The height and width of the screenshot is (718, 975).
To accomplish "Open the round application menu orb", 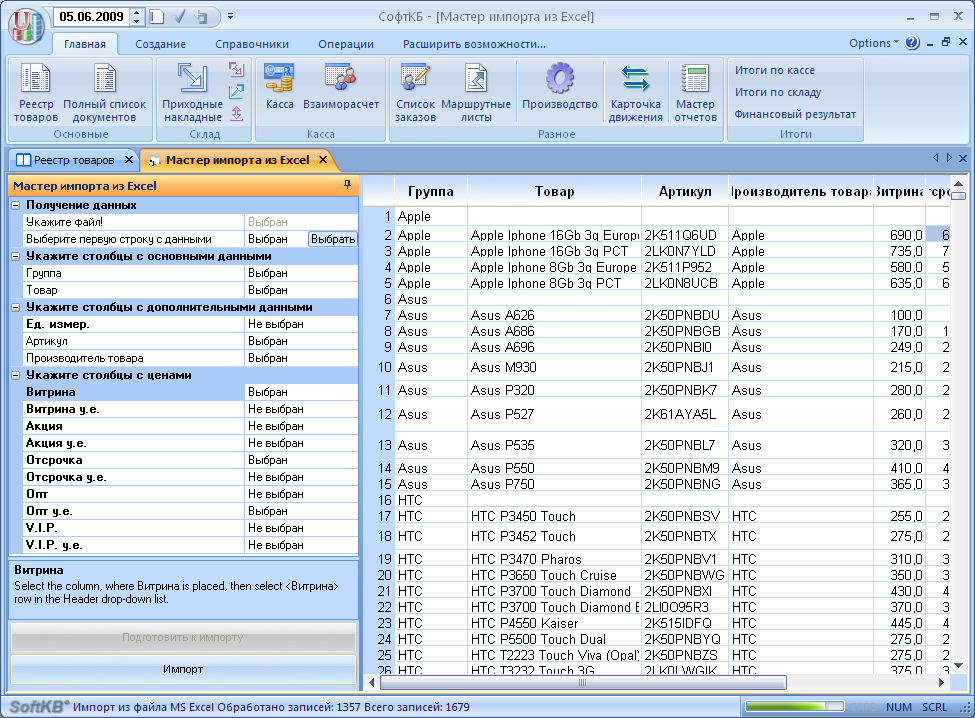I will [26, 25].
